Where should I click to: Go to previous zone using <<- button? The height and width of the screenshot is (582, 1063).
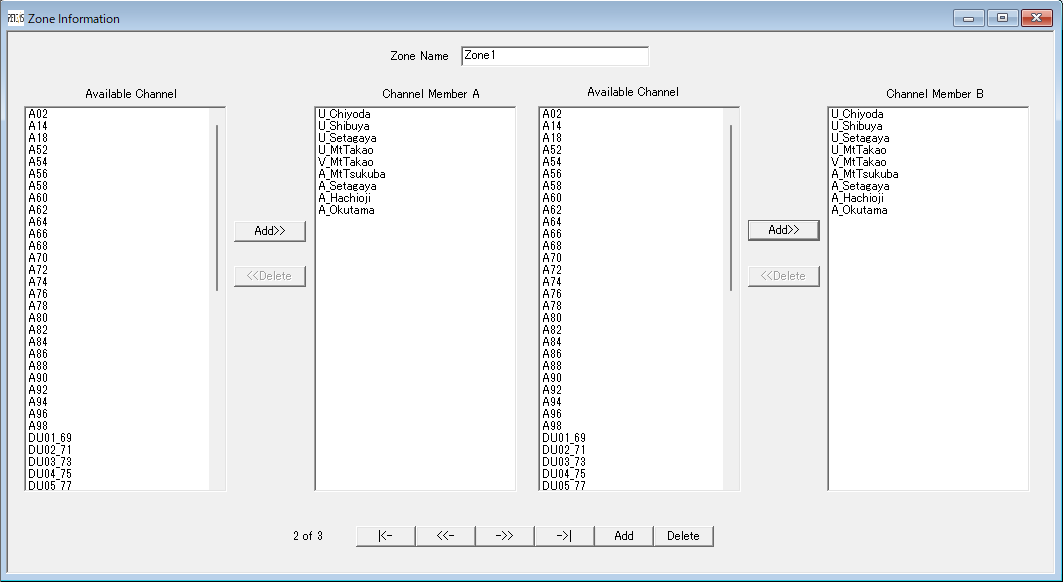445,536
